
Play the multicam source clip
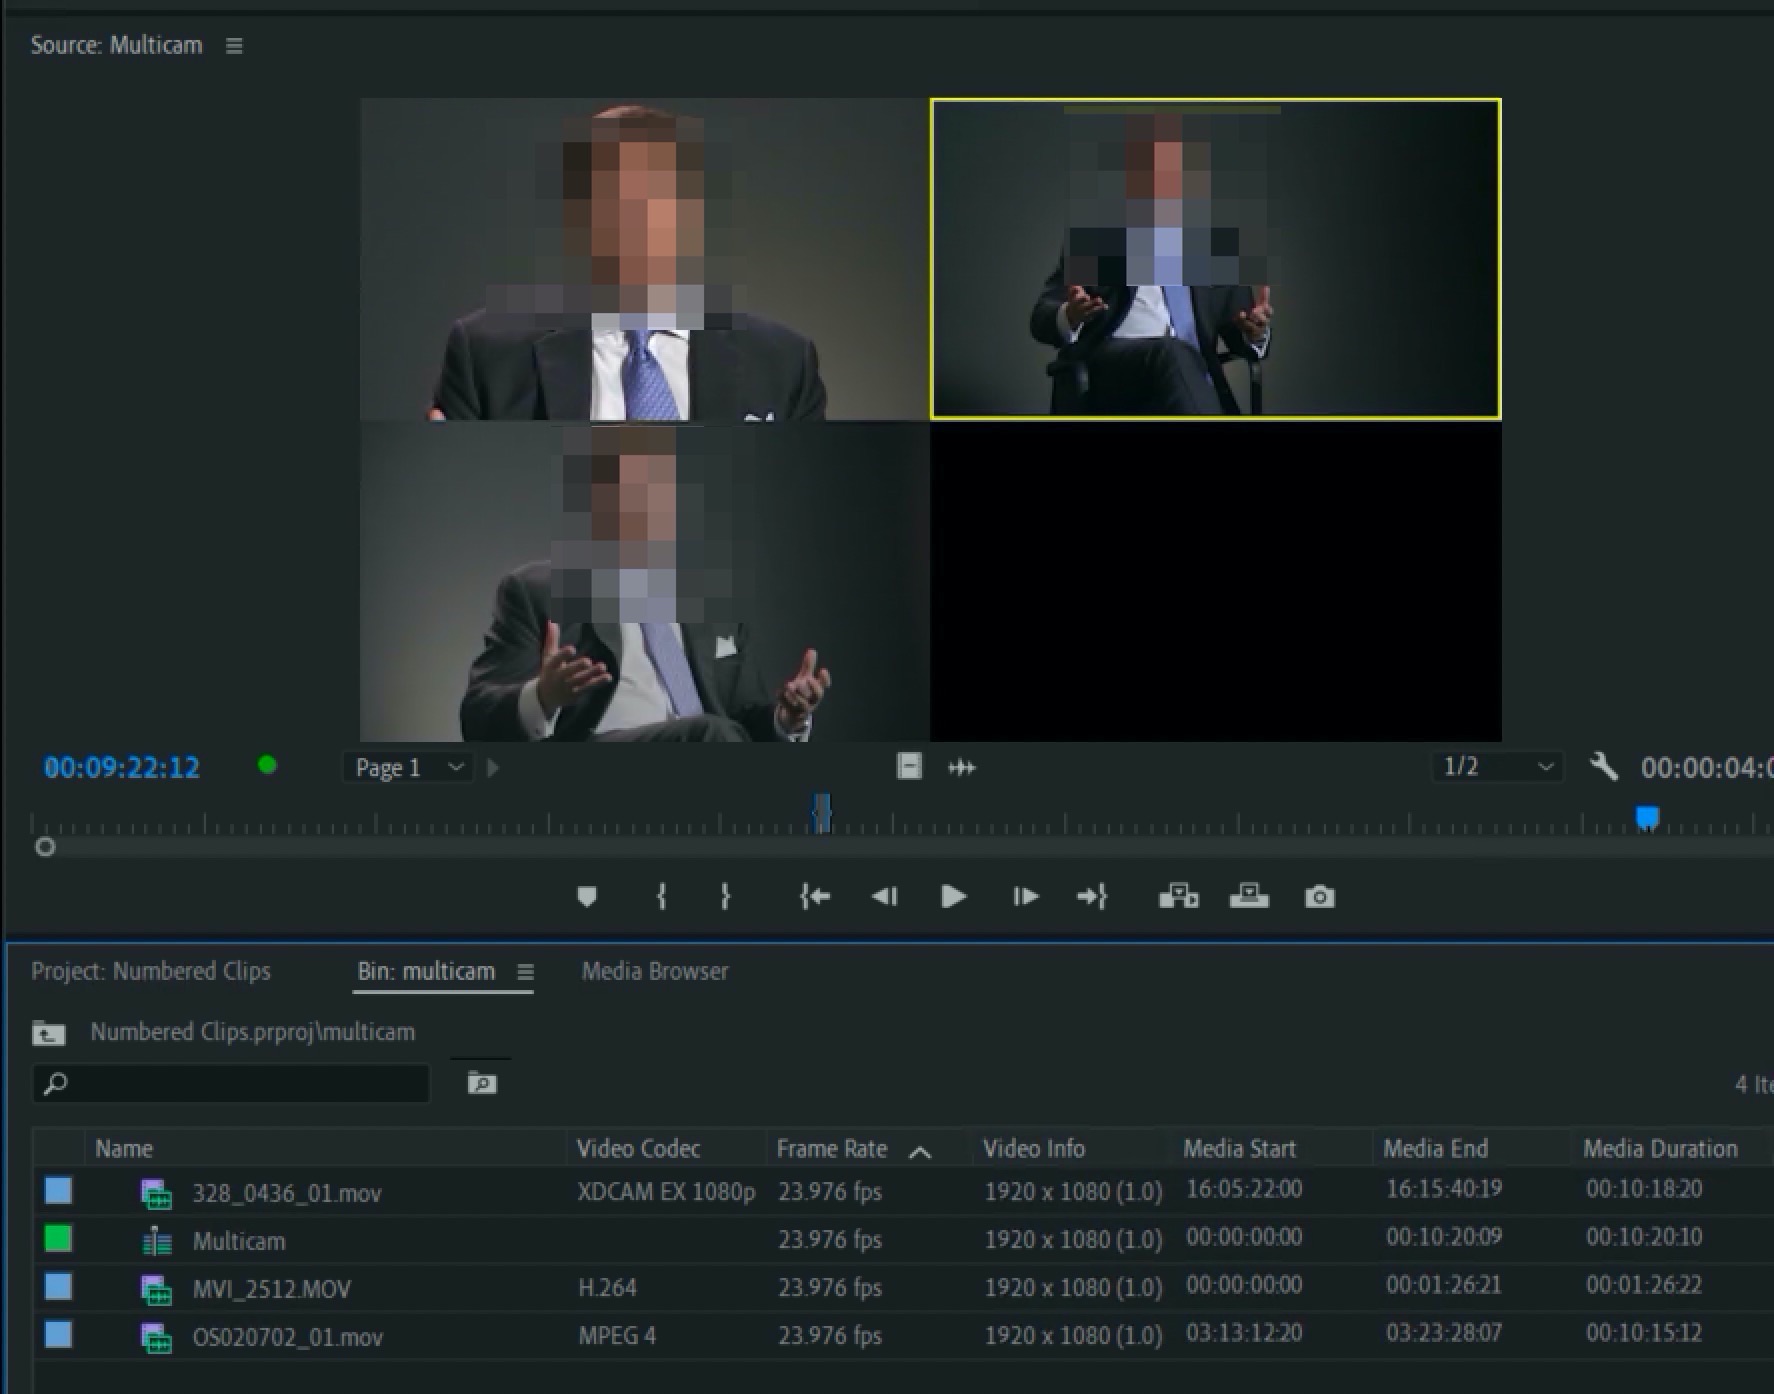pos(953,897)
